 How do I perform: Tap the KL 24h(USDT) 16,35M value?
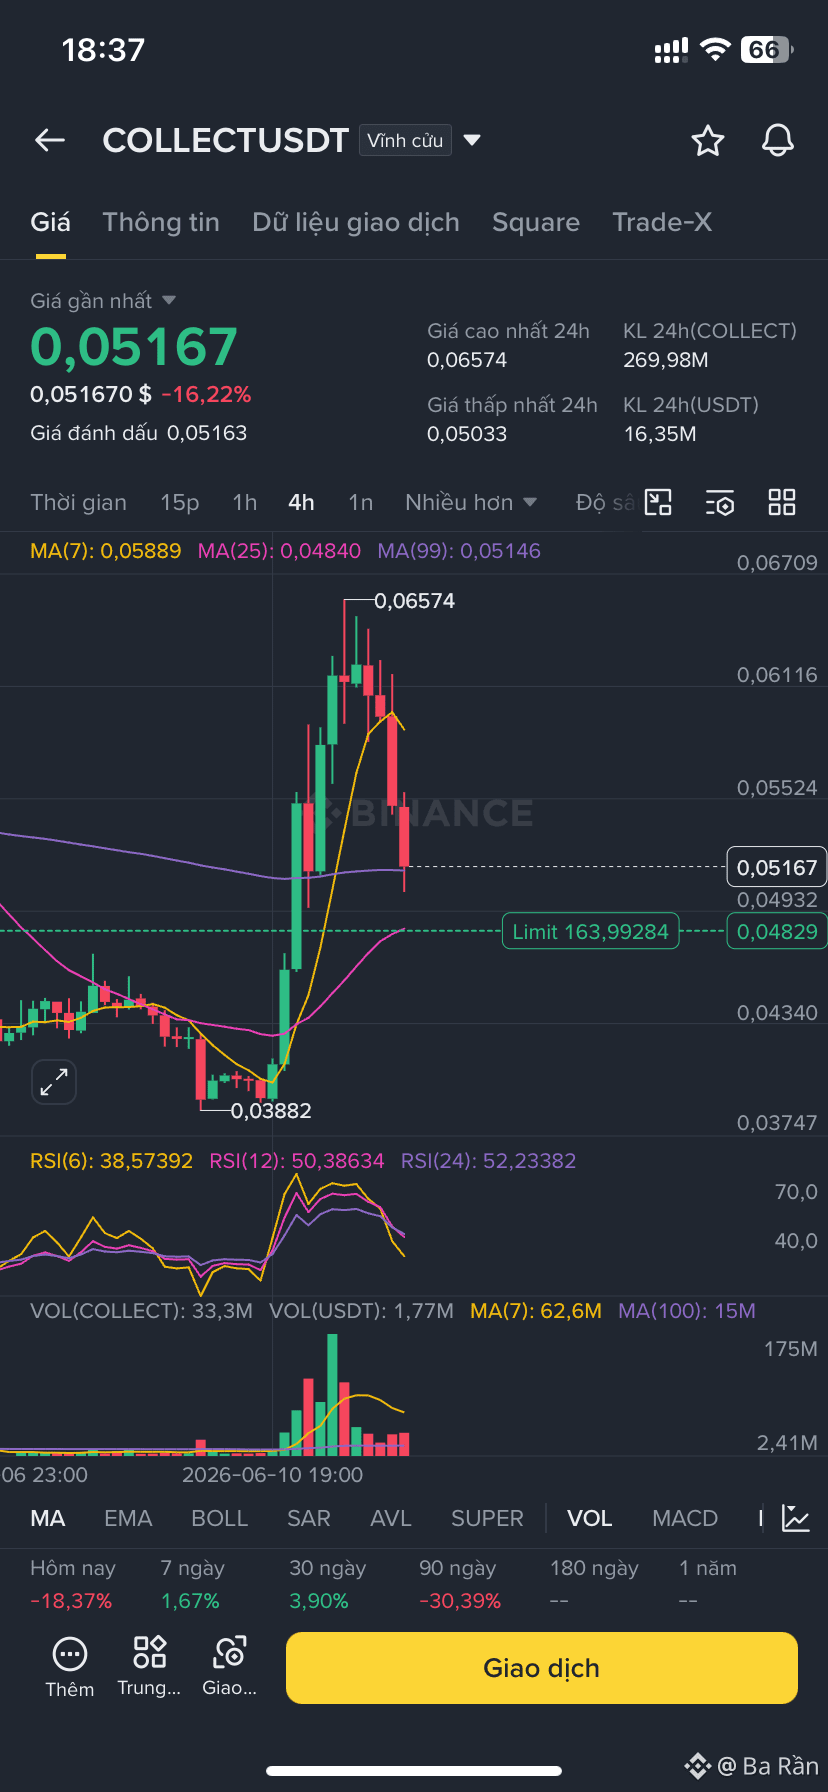coord(660,434)
